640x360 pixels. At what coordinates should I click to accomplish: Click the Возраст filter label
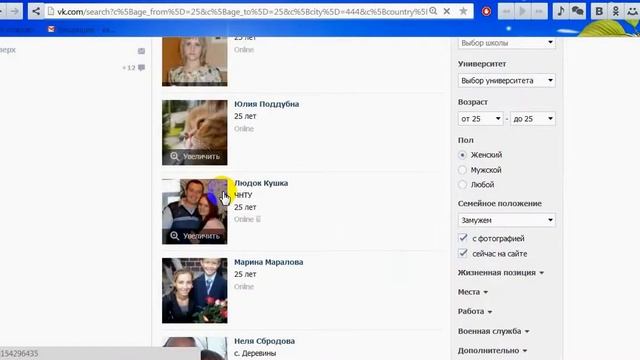pyautogui.click(x=473, y=102)
